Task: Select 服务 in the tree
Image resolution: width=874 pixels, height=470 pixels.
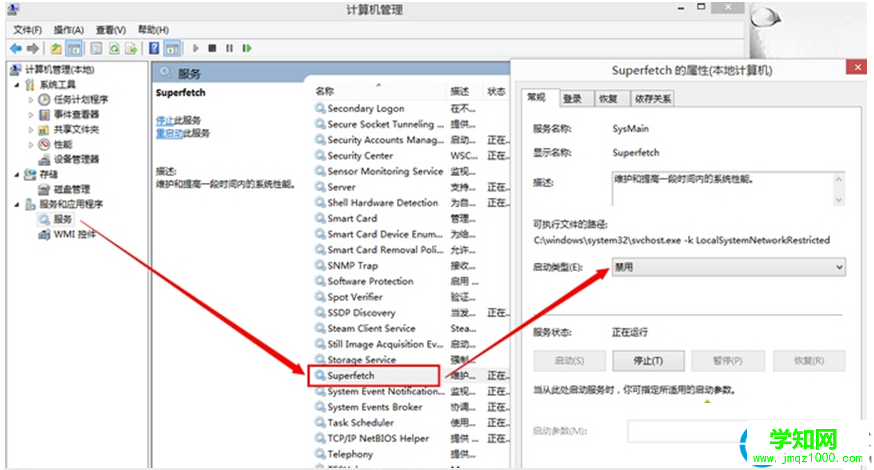Action: click(x=63, y=219)
